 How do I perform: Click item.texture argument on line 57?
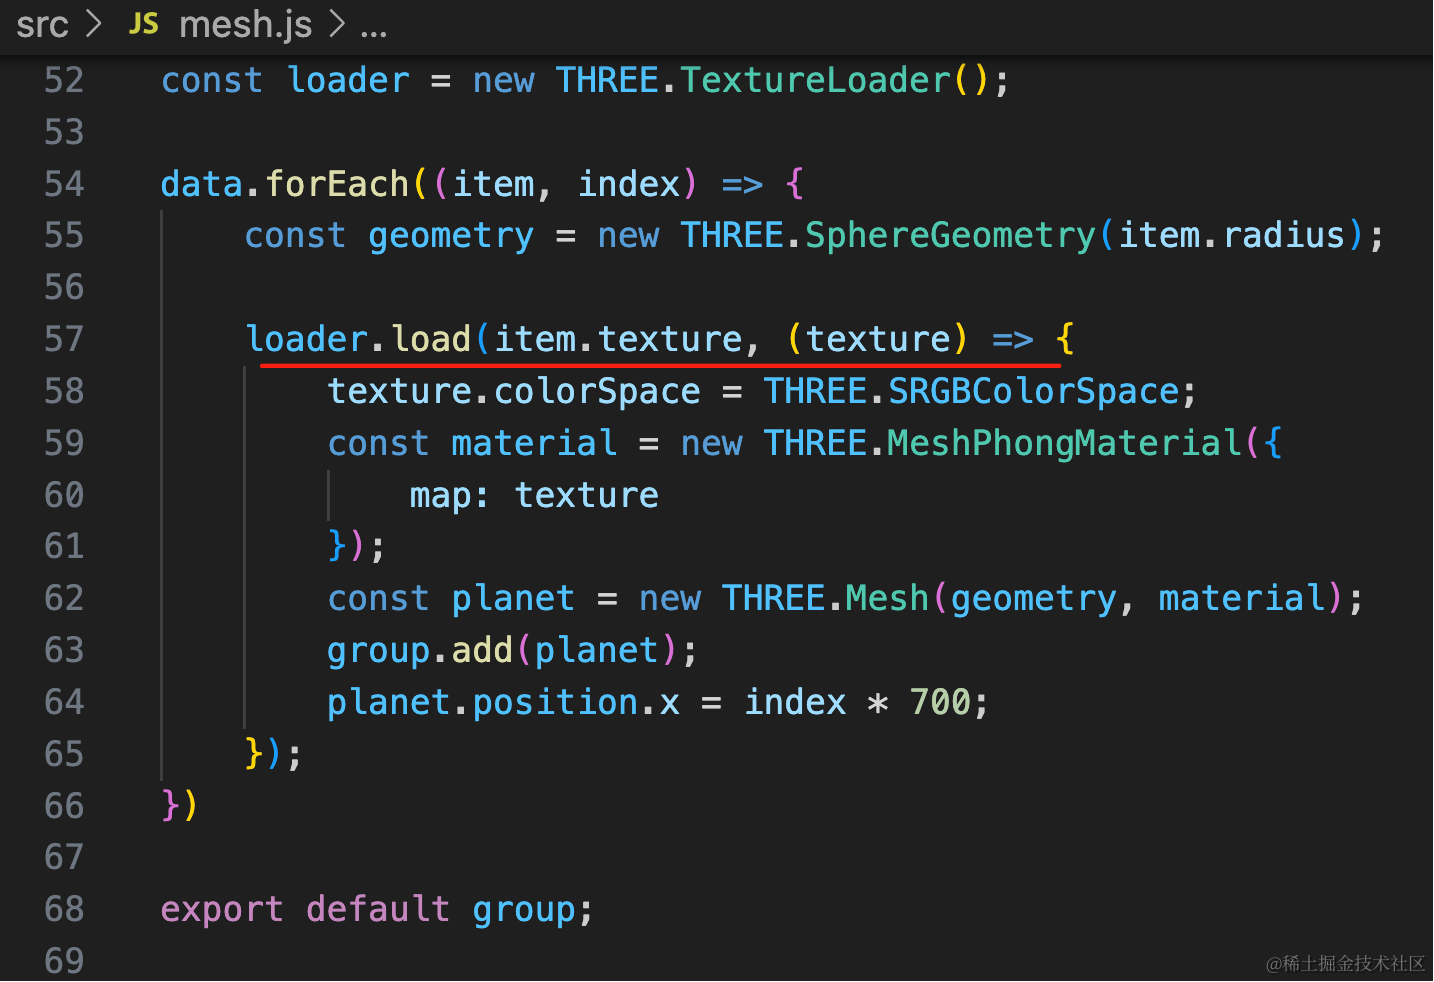pyautogui.click(x=619, y=339)
